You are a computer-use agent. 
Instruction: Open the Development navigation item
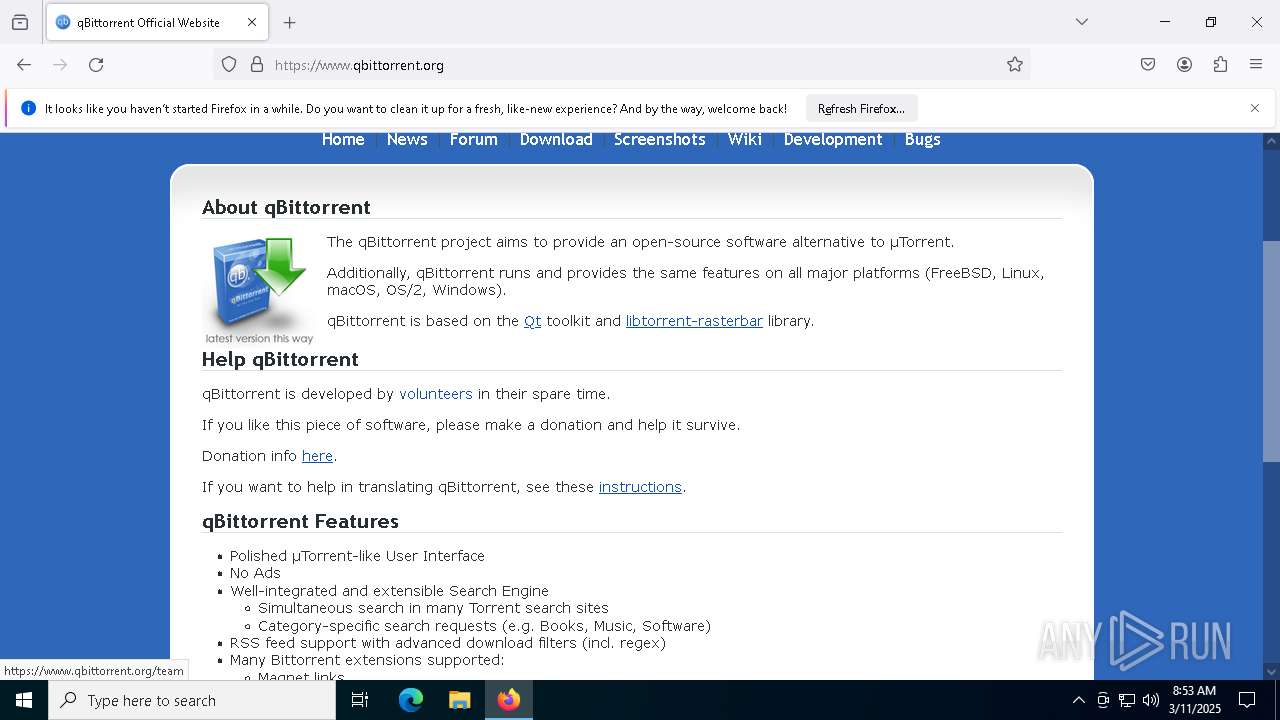(x=833, y=140)
